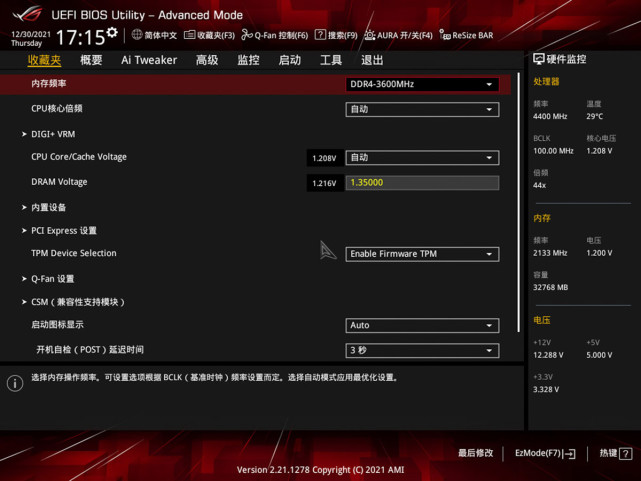Click hardware monitor screen icon
Screen dimensions: 641x481
click(538, 59)
